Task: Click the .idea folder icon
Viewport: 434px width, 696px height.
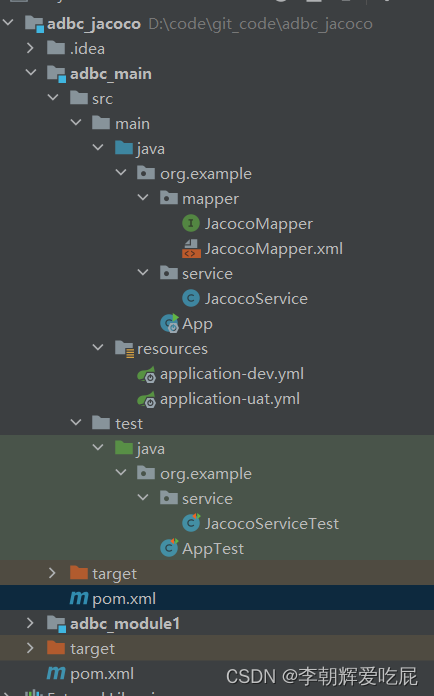Action: point(56,48)
